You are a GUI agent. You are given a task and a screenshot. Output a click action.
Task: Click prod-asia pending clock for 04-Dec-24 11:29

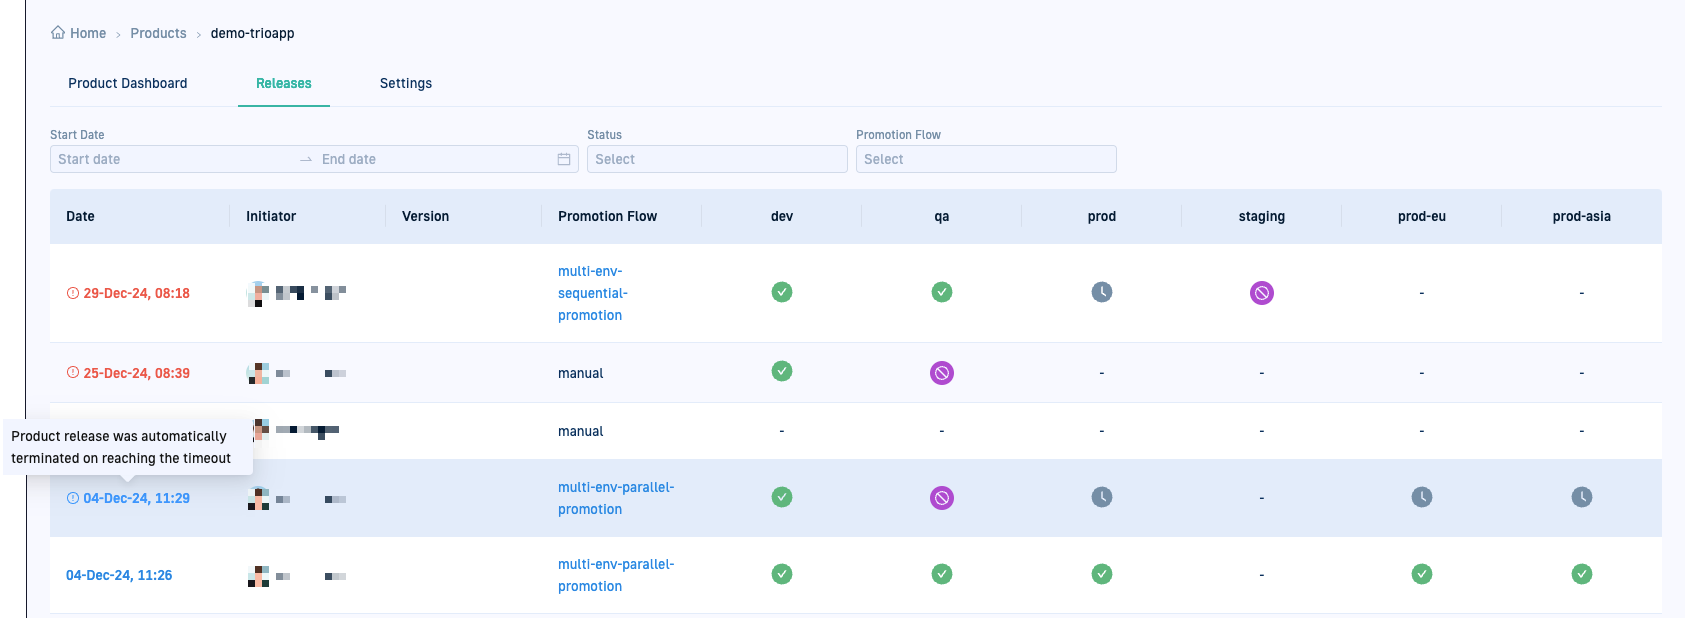[x=1581, y=497]
